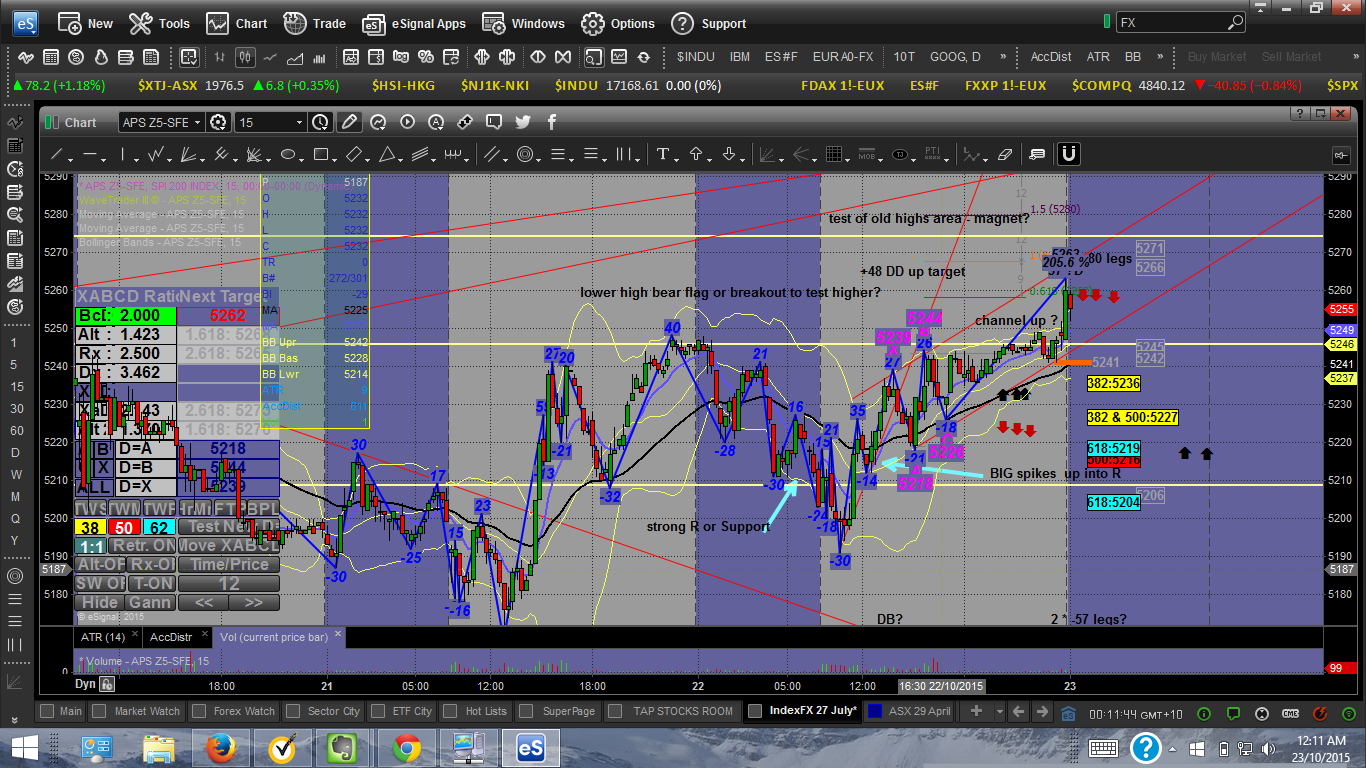
Task: Open the eSignal Apps menu
Action: [414, 23]
